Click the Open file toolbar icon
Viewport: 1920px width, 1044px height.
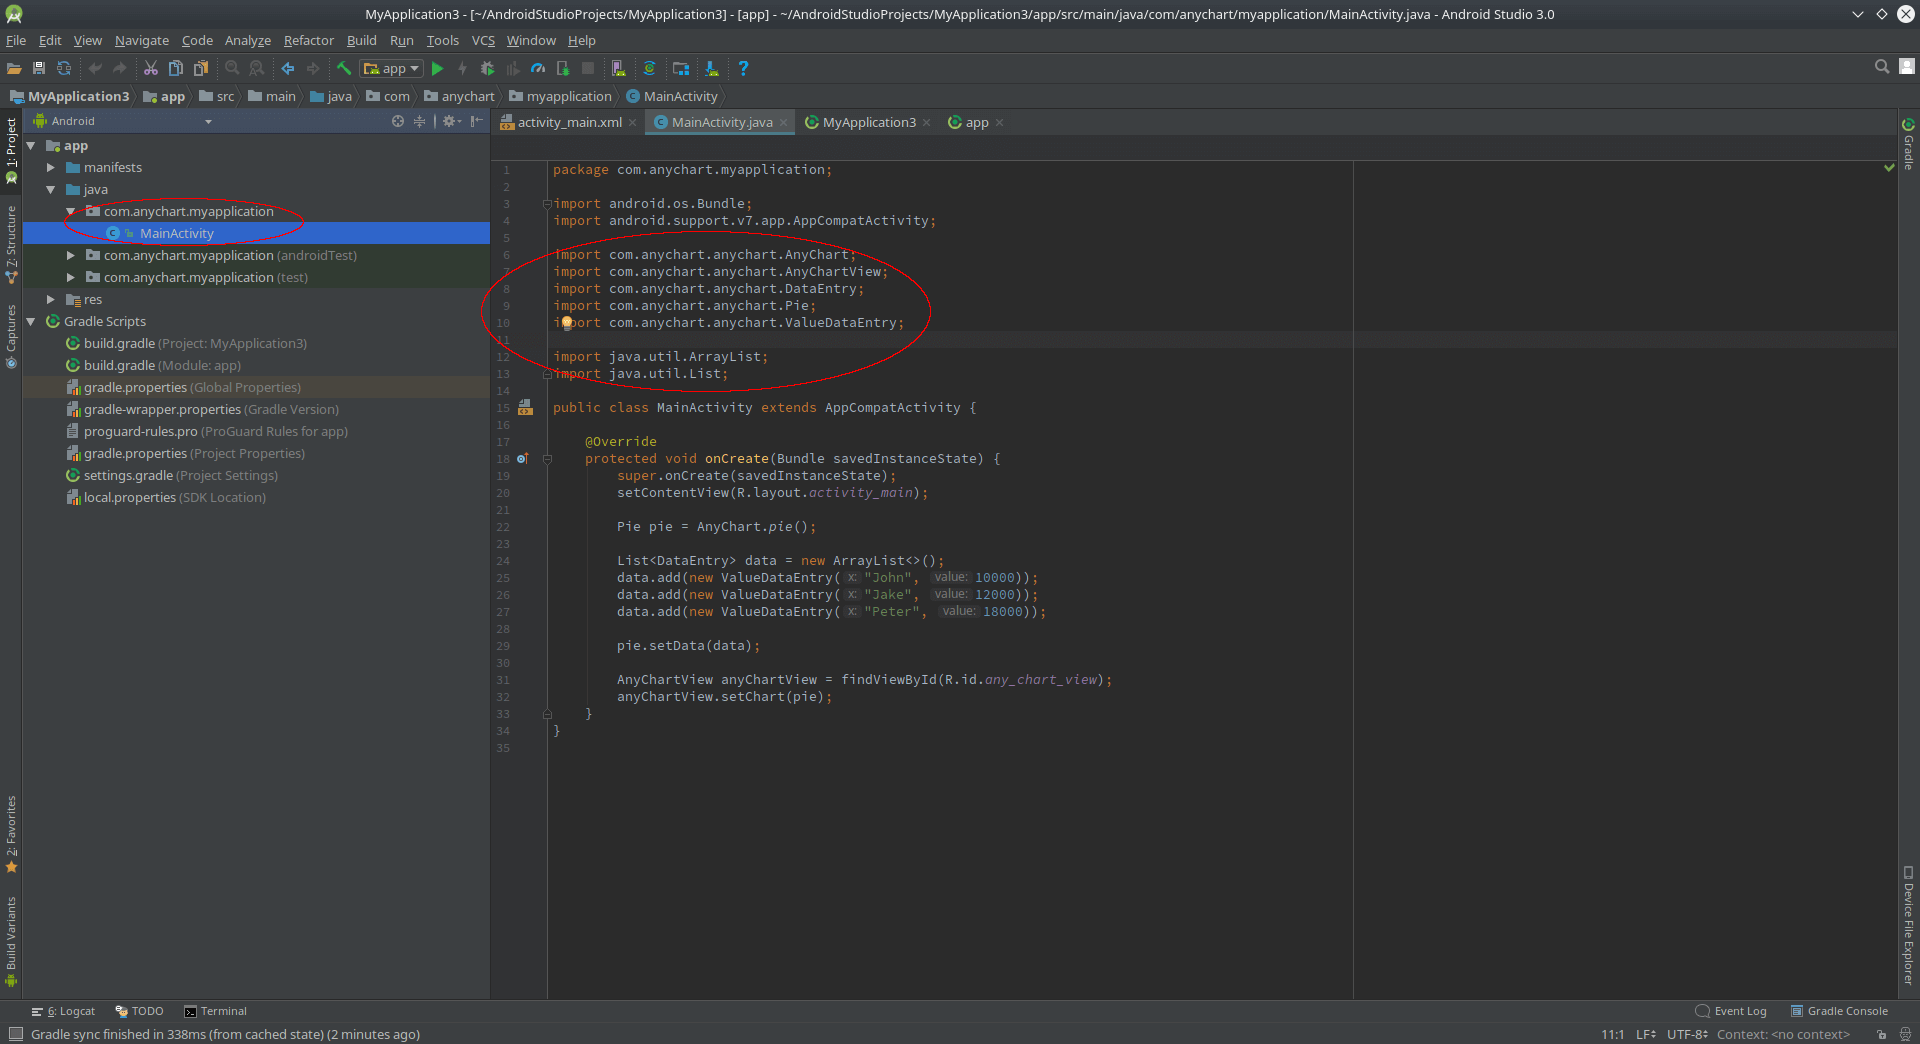14,68
